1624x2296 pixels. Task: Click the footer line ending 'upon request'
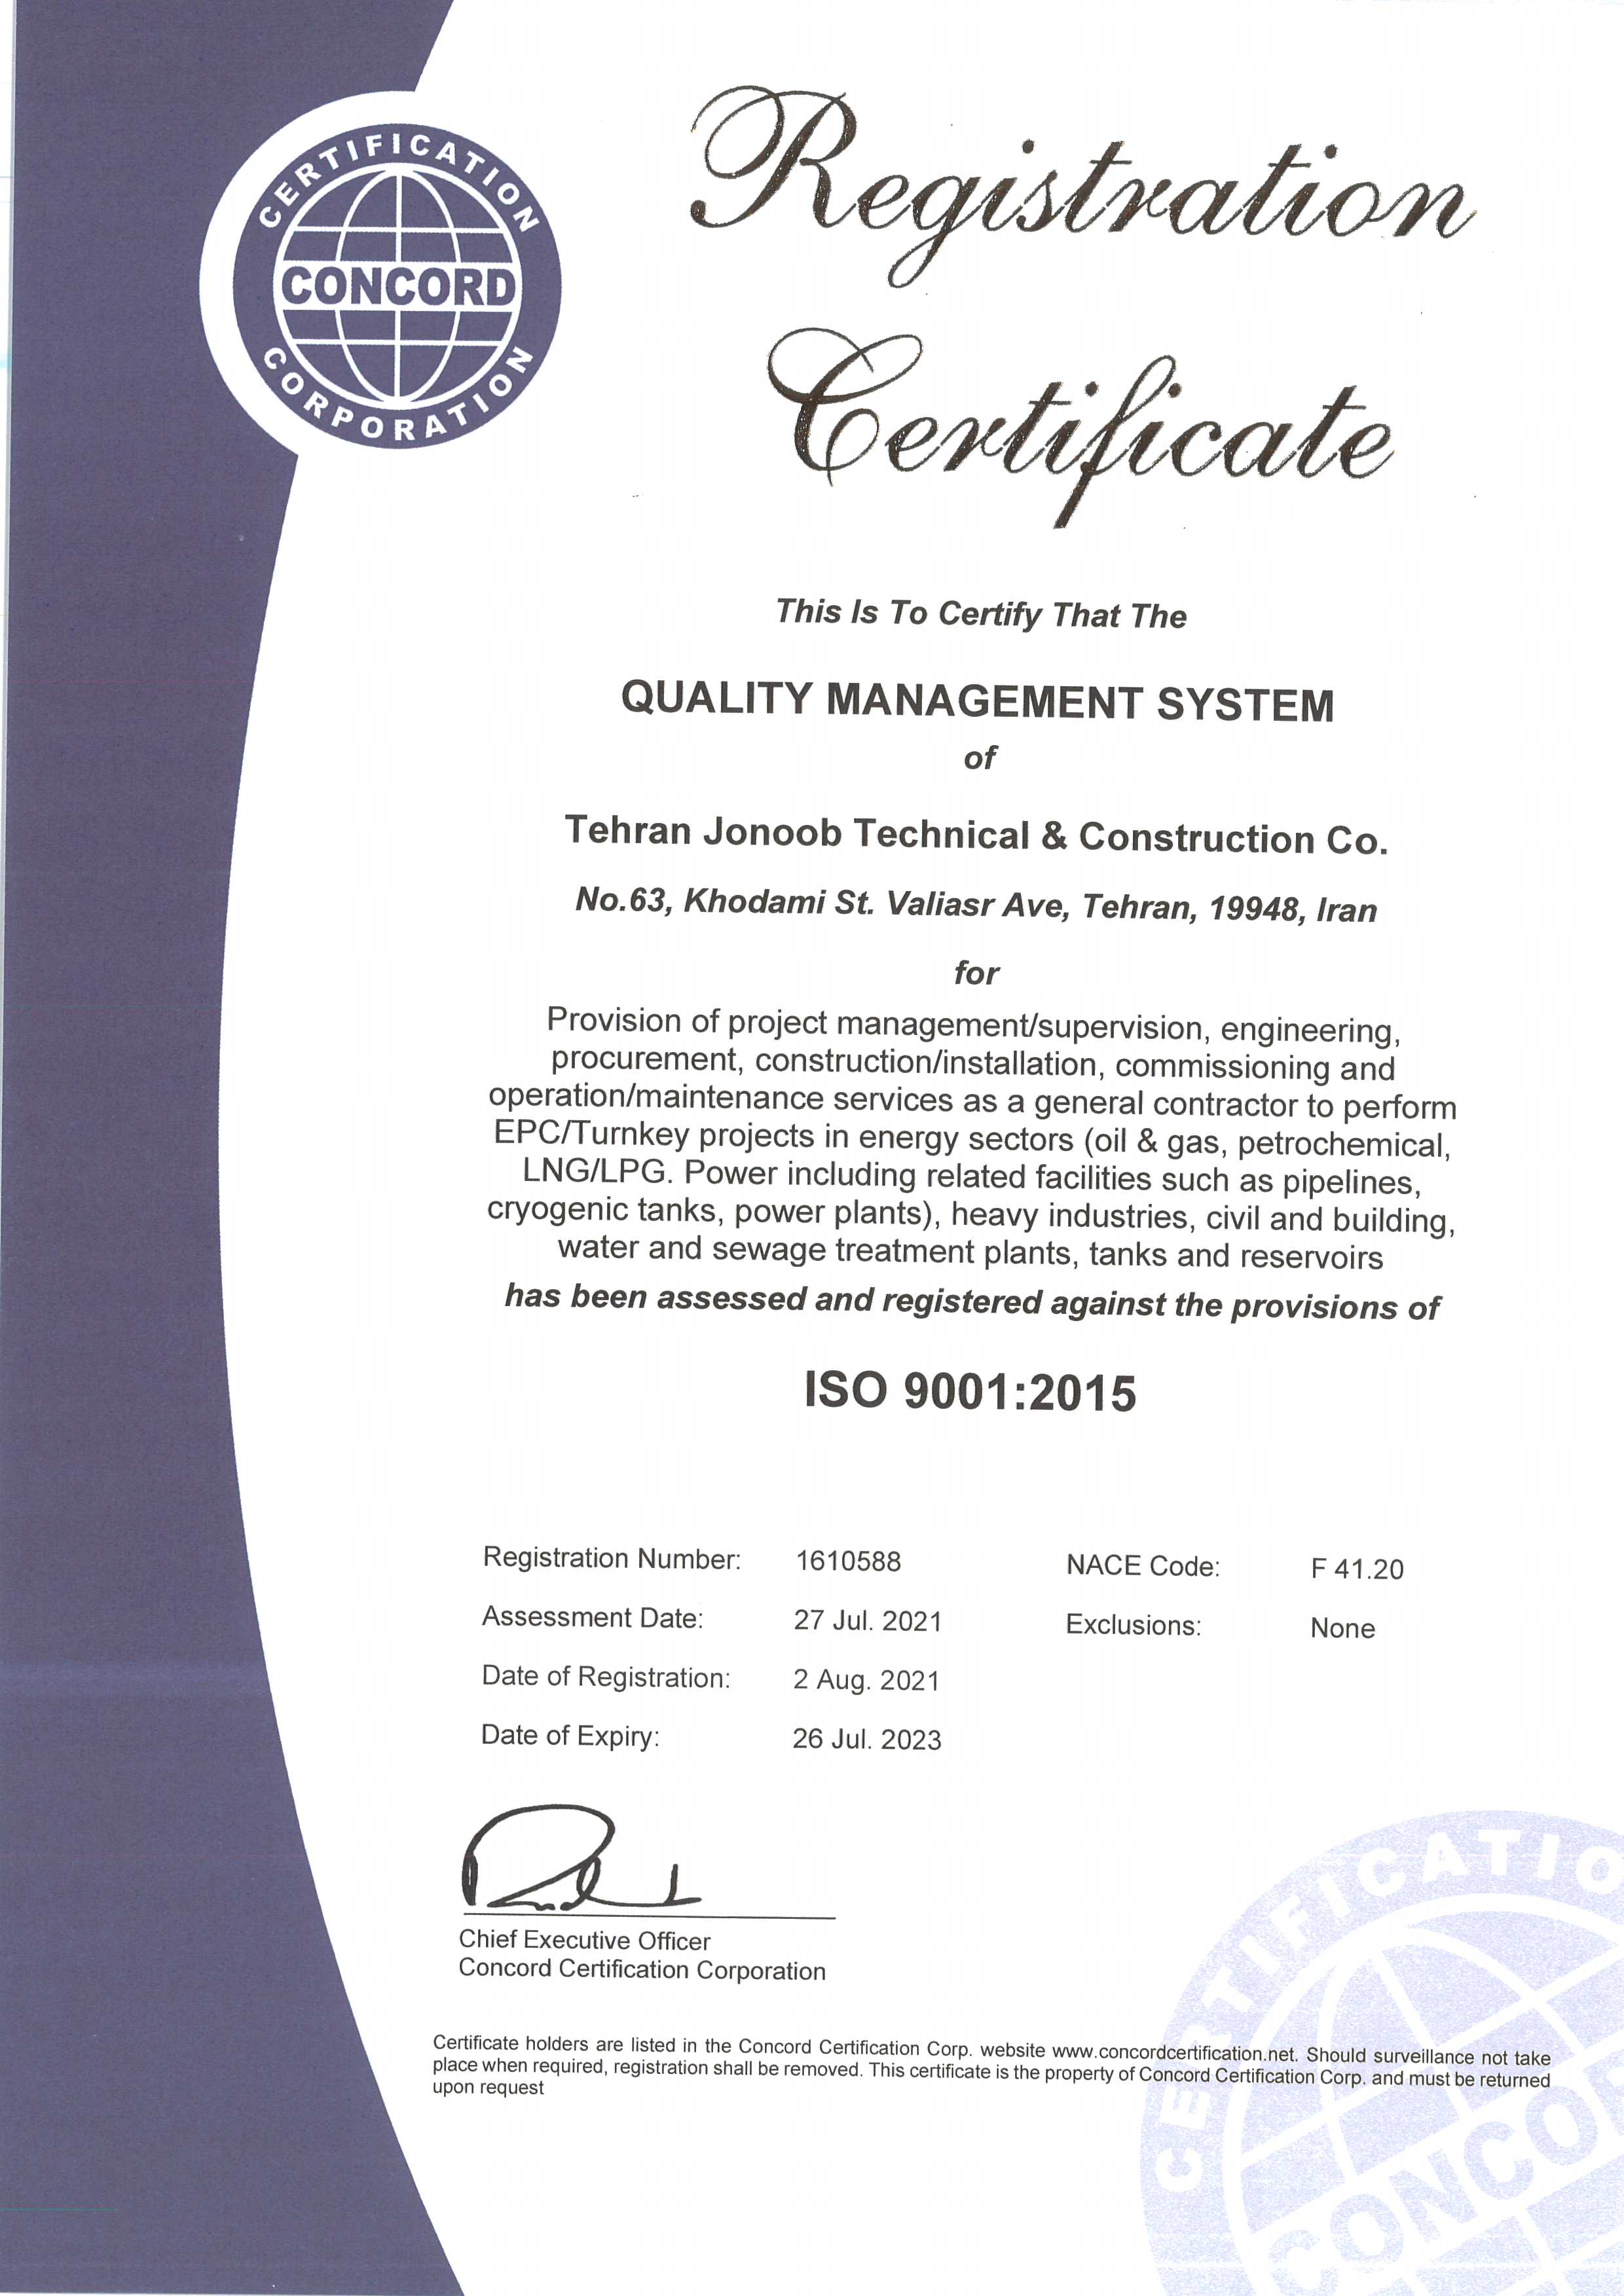click(x=488, y=2087)
